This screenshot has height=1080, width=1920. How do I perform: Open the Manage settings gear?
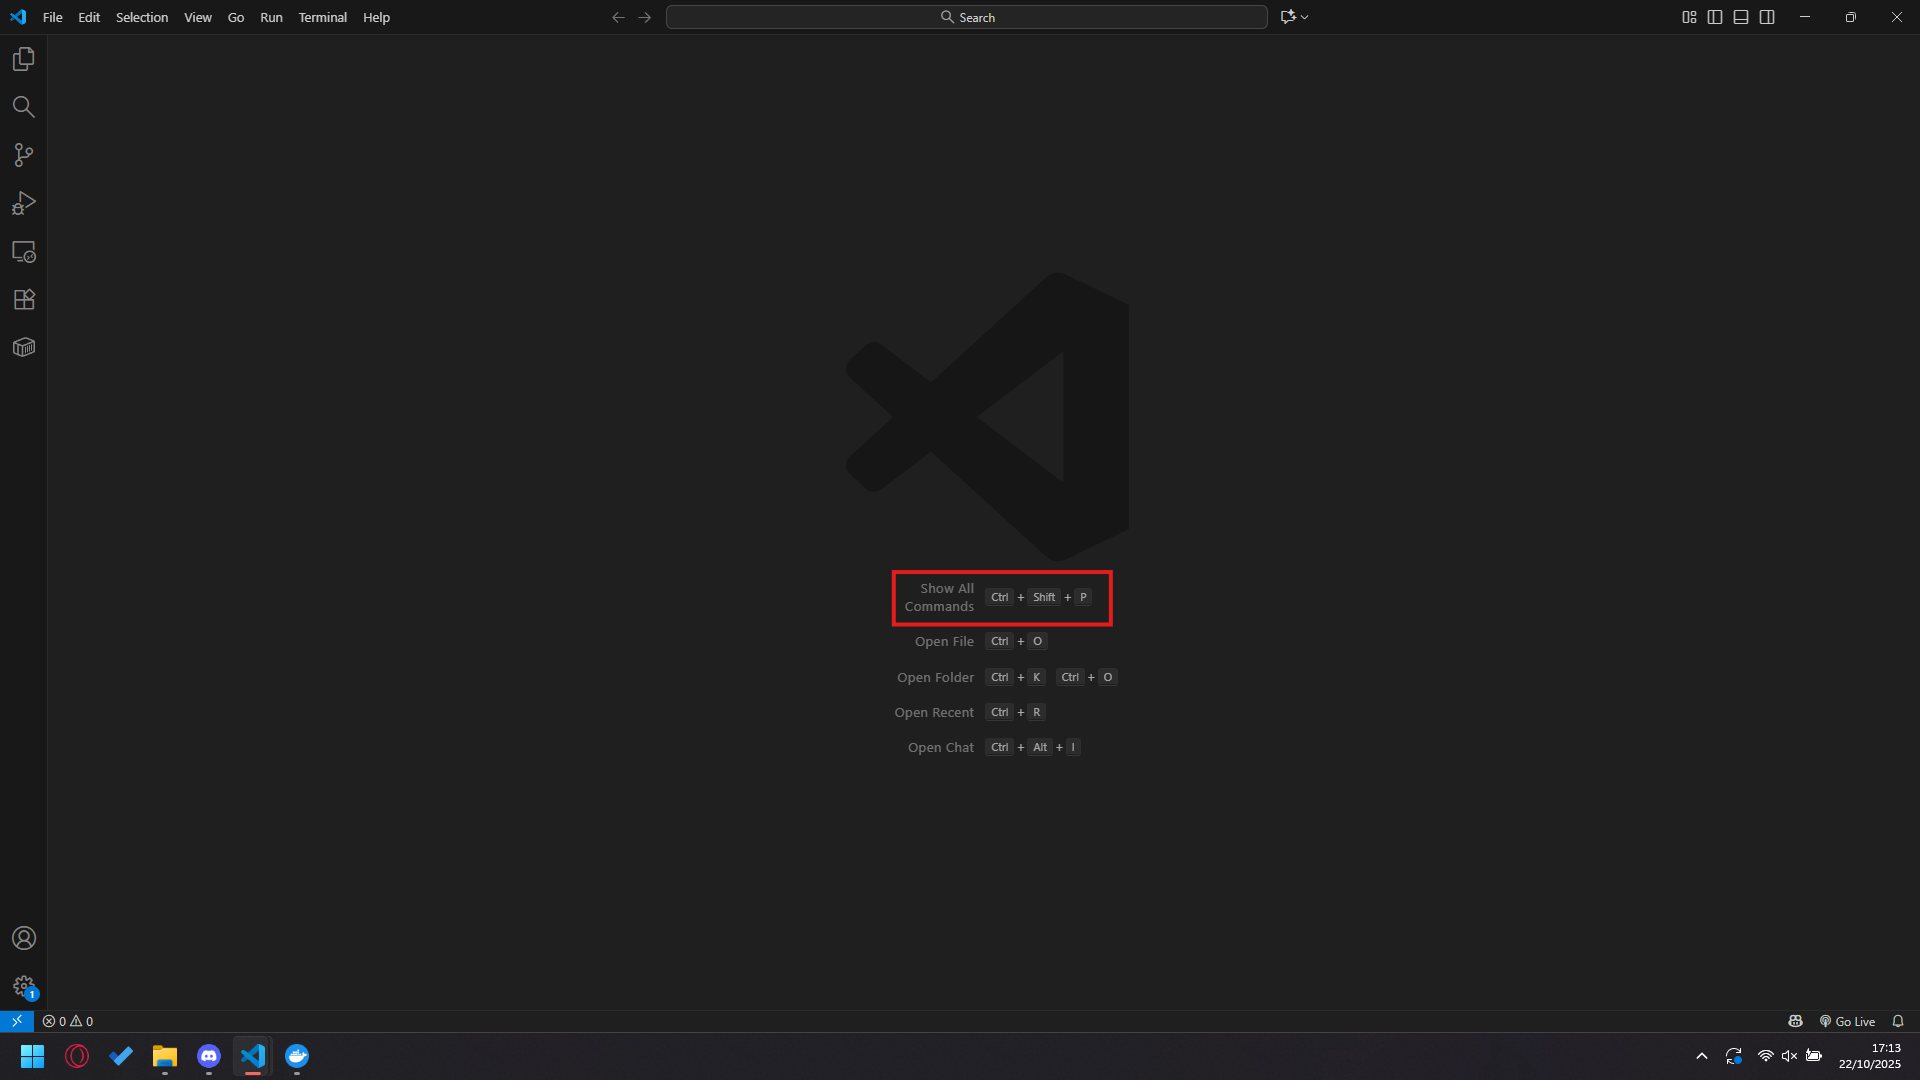click(23, 985)
